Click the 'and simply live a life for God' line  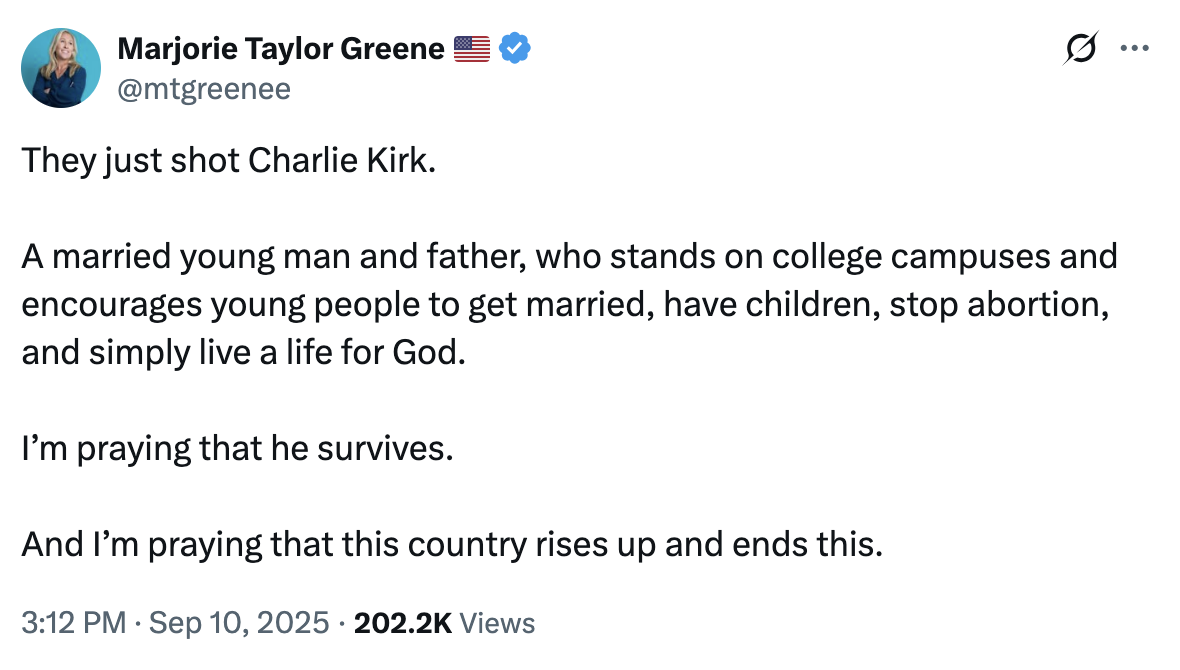click(244, 353)
